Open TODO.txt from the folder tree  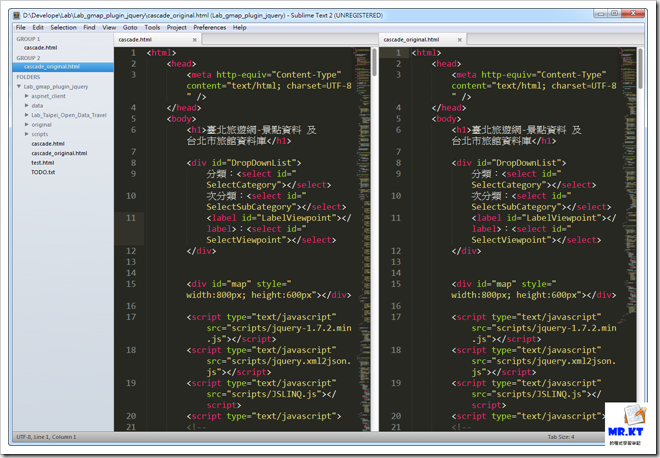(43, 172)
